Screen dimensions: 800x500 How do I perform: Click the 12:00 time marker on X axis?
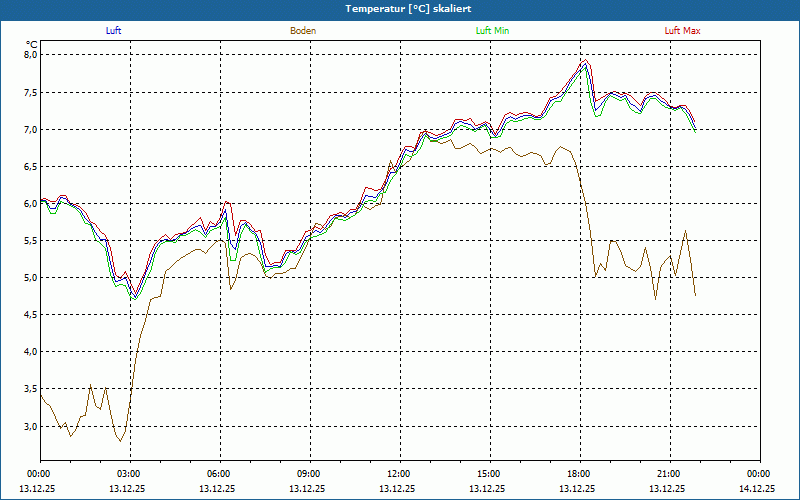tap(399, 473)
